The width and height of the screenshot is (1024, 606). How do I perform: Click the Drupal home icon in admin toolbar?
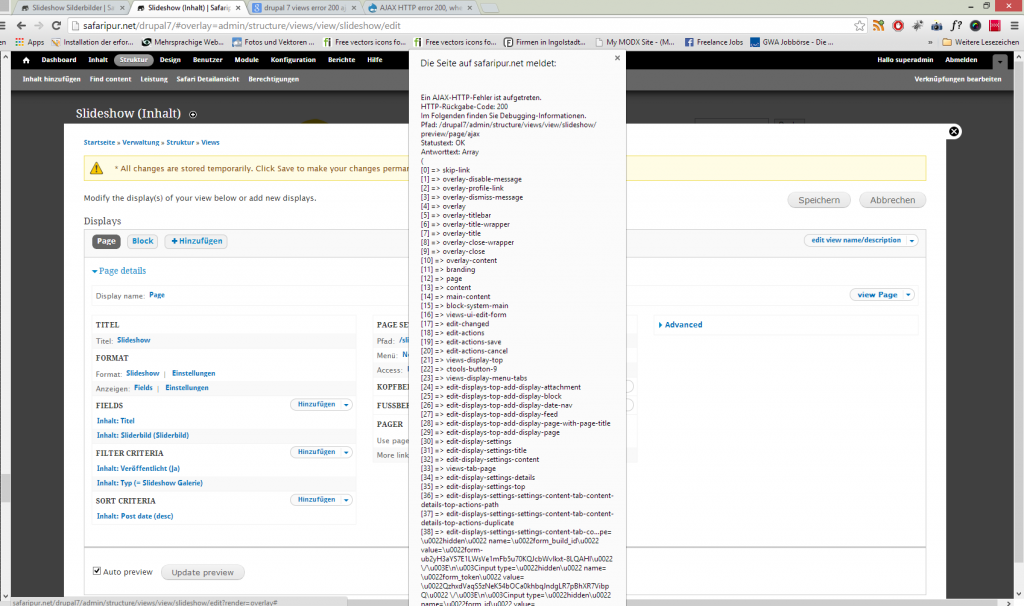tap(26, 60)
